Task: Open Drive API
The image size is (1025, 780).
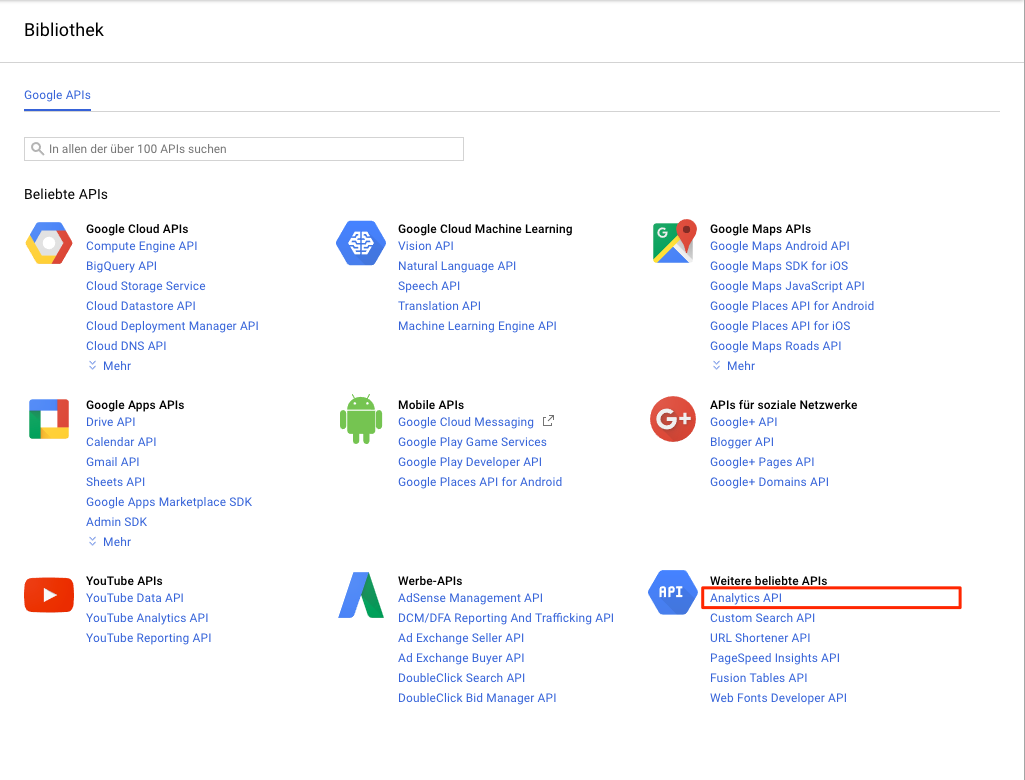Action: (x=111, y=422)
